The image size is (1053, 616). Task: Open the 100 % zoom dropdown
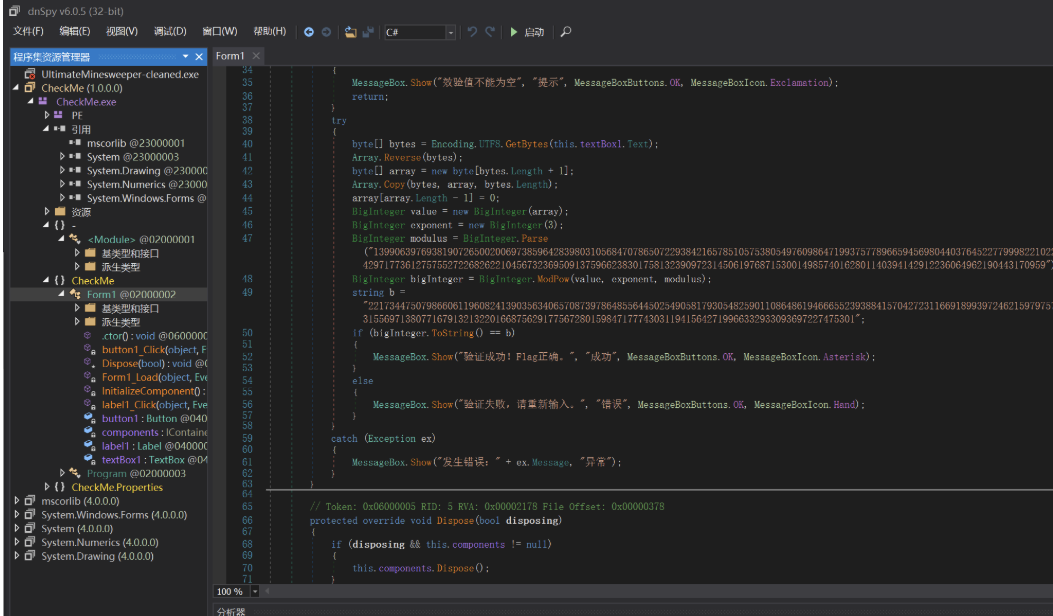coord(255,591)
